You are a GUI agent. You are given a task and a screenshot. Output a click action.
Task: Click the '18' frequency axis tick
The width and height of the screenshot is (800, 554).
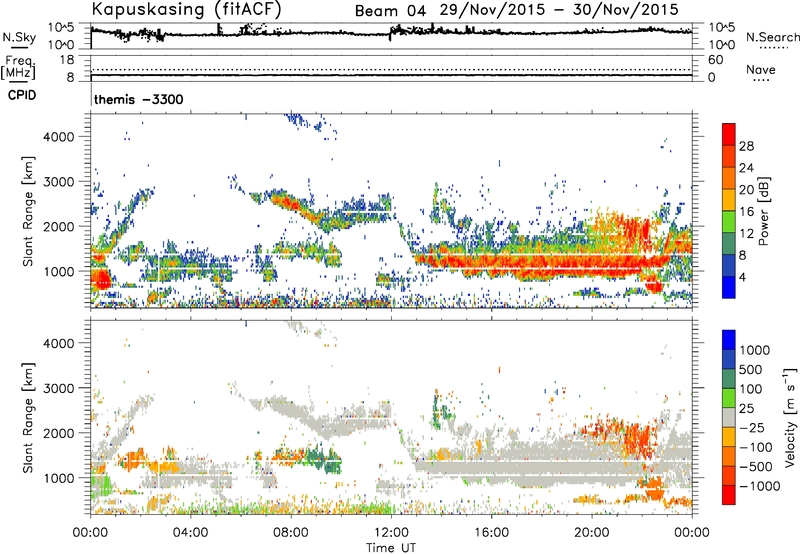tap(66, 60)
